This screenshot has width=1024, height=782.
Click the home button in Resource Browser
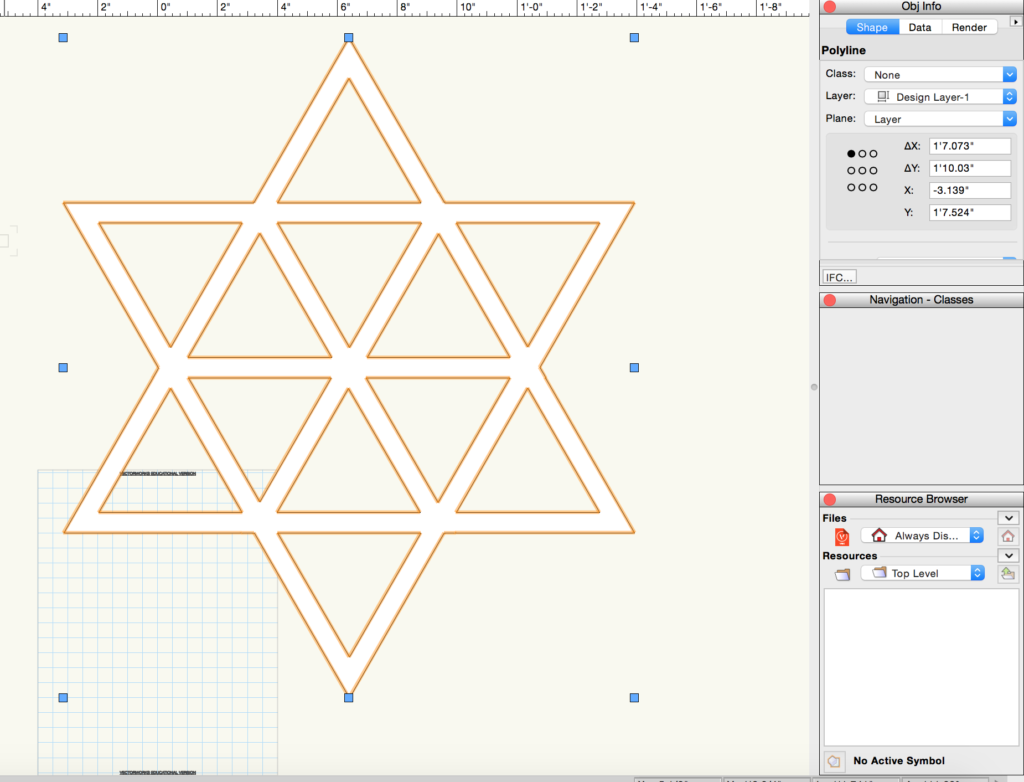pyautogui.click(x=1008, y=536)
